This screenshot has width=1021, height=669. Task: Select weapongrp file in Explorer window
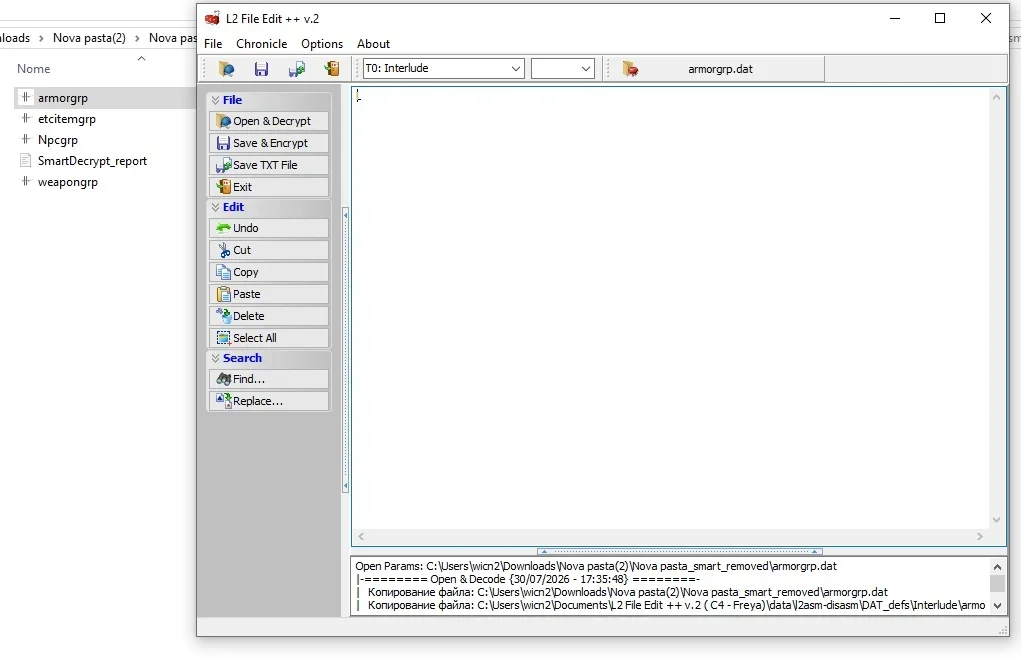68,182
